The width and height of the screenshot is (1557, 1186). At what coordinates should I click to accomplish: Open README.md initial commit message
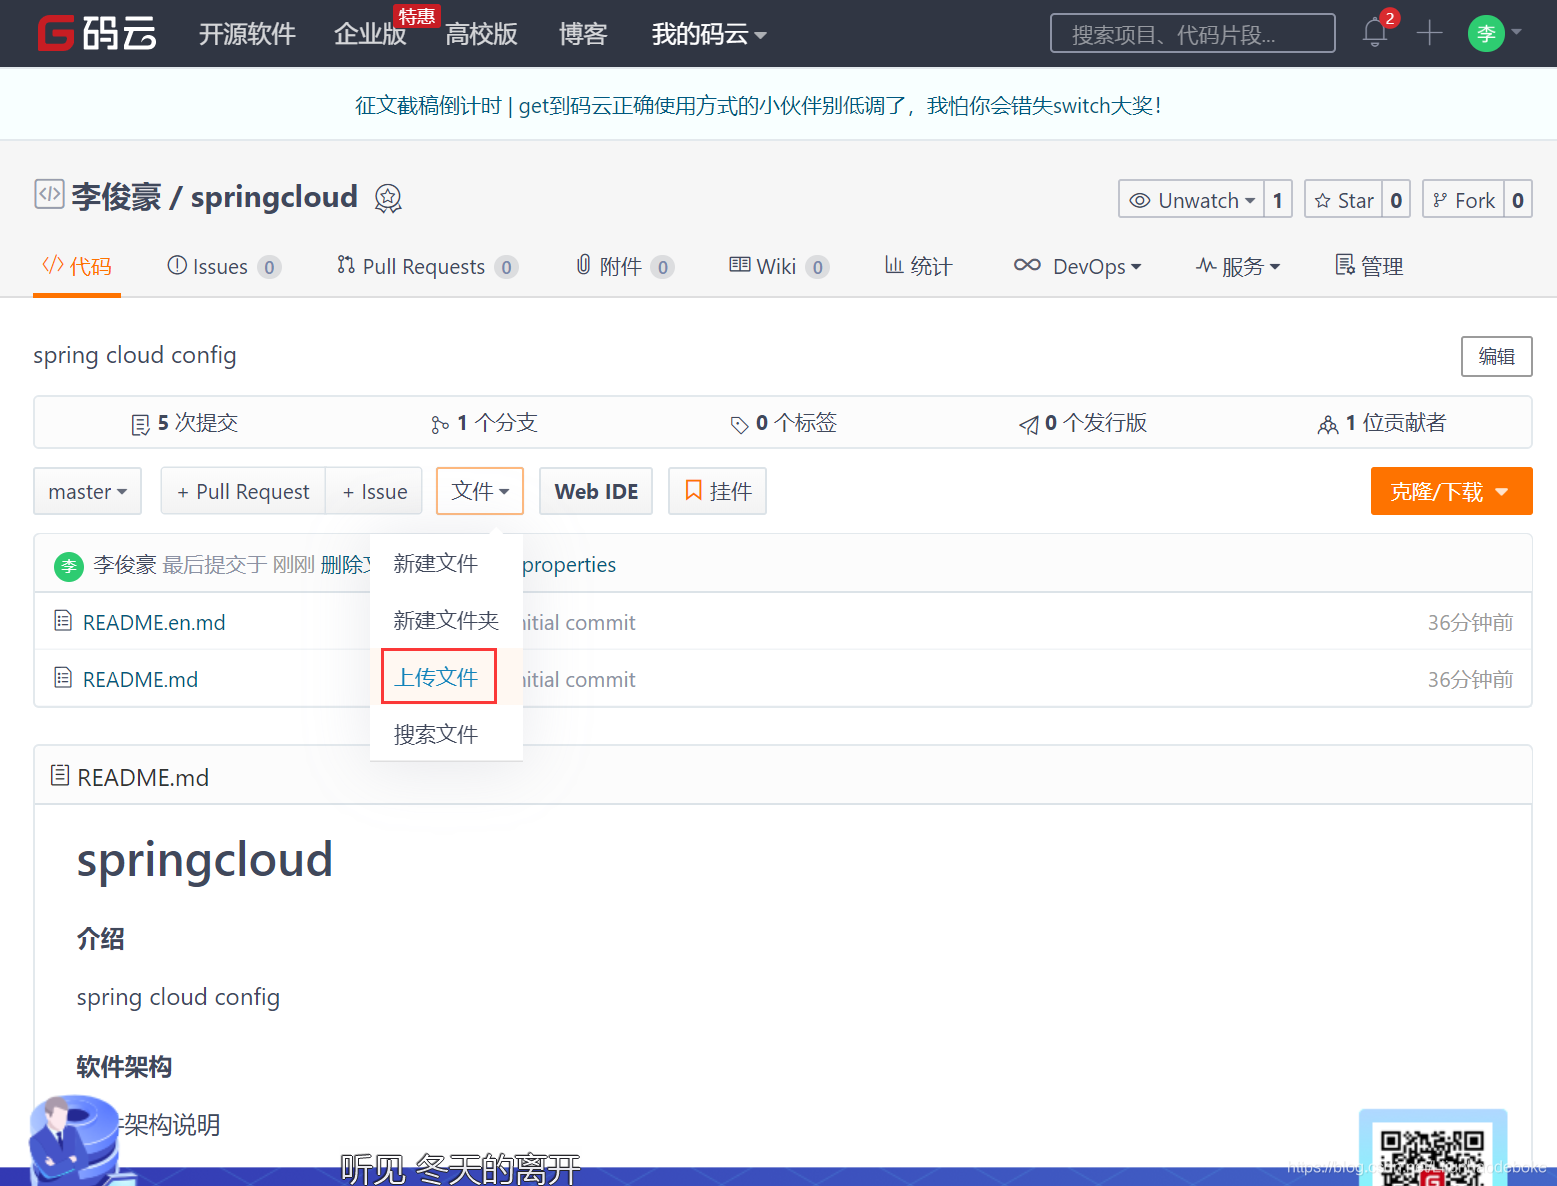579,679
